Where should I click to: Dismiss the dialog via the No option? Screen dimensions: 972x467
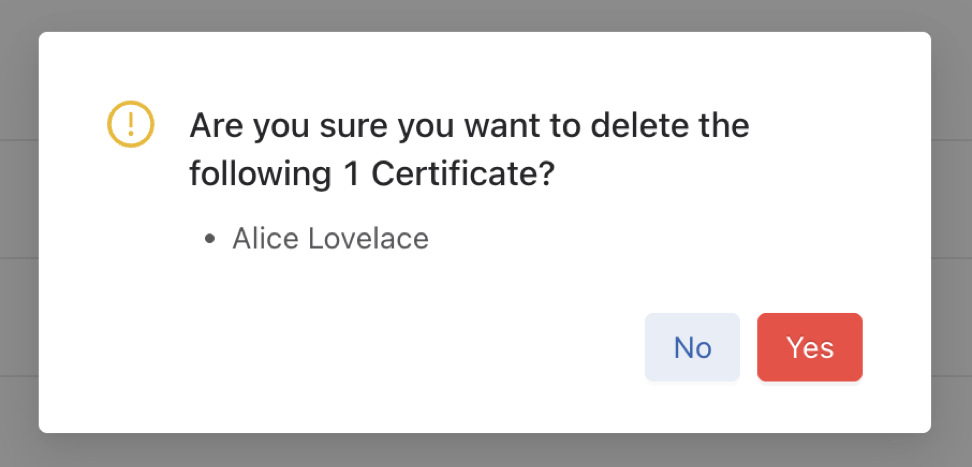[692, 347]
